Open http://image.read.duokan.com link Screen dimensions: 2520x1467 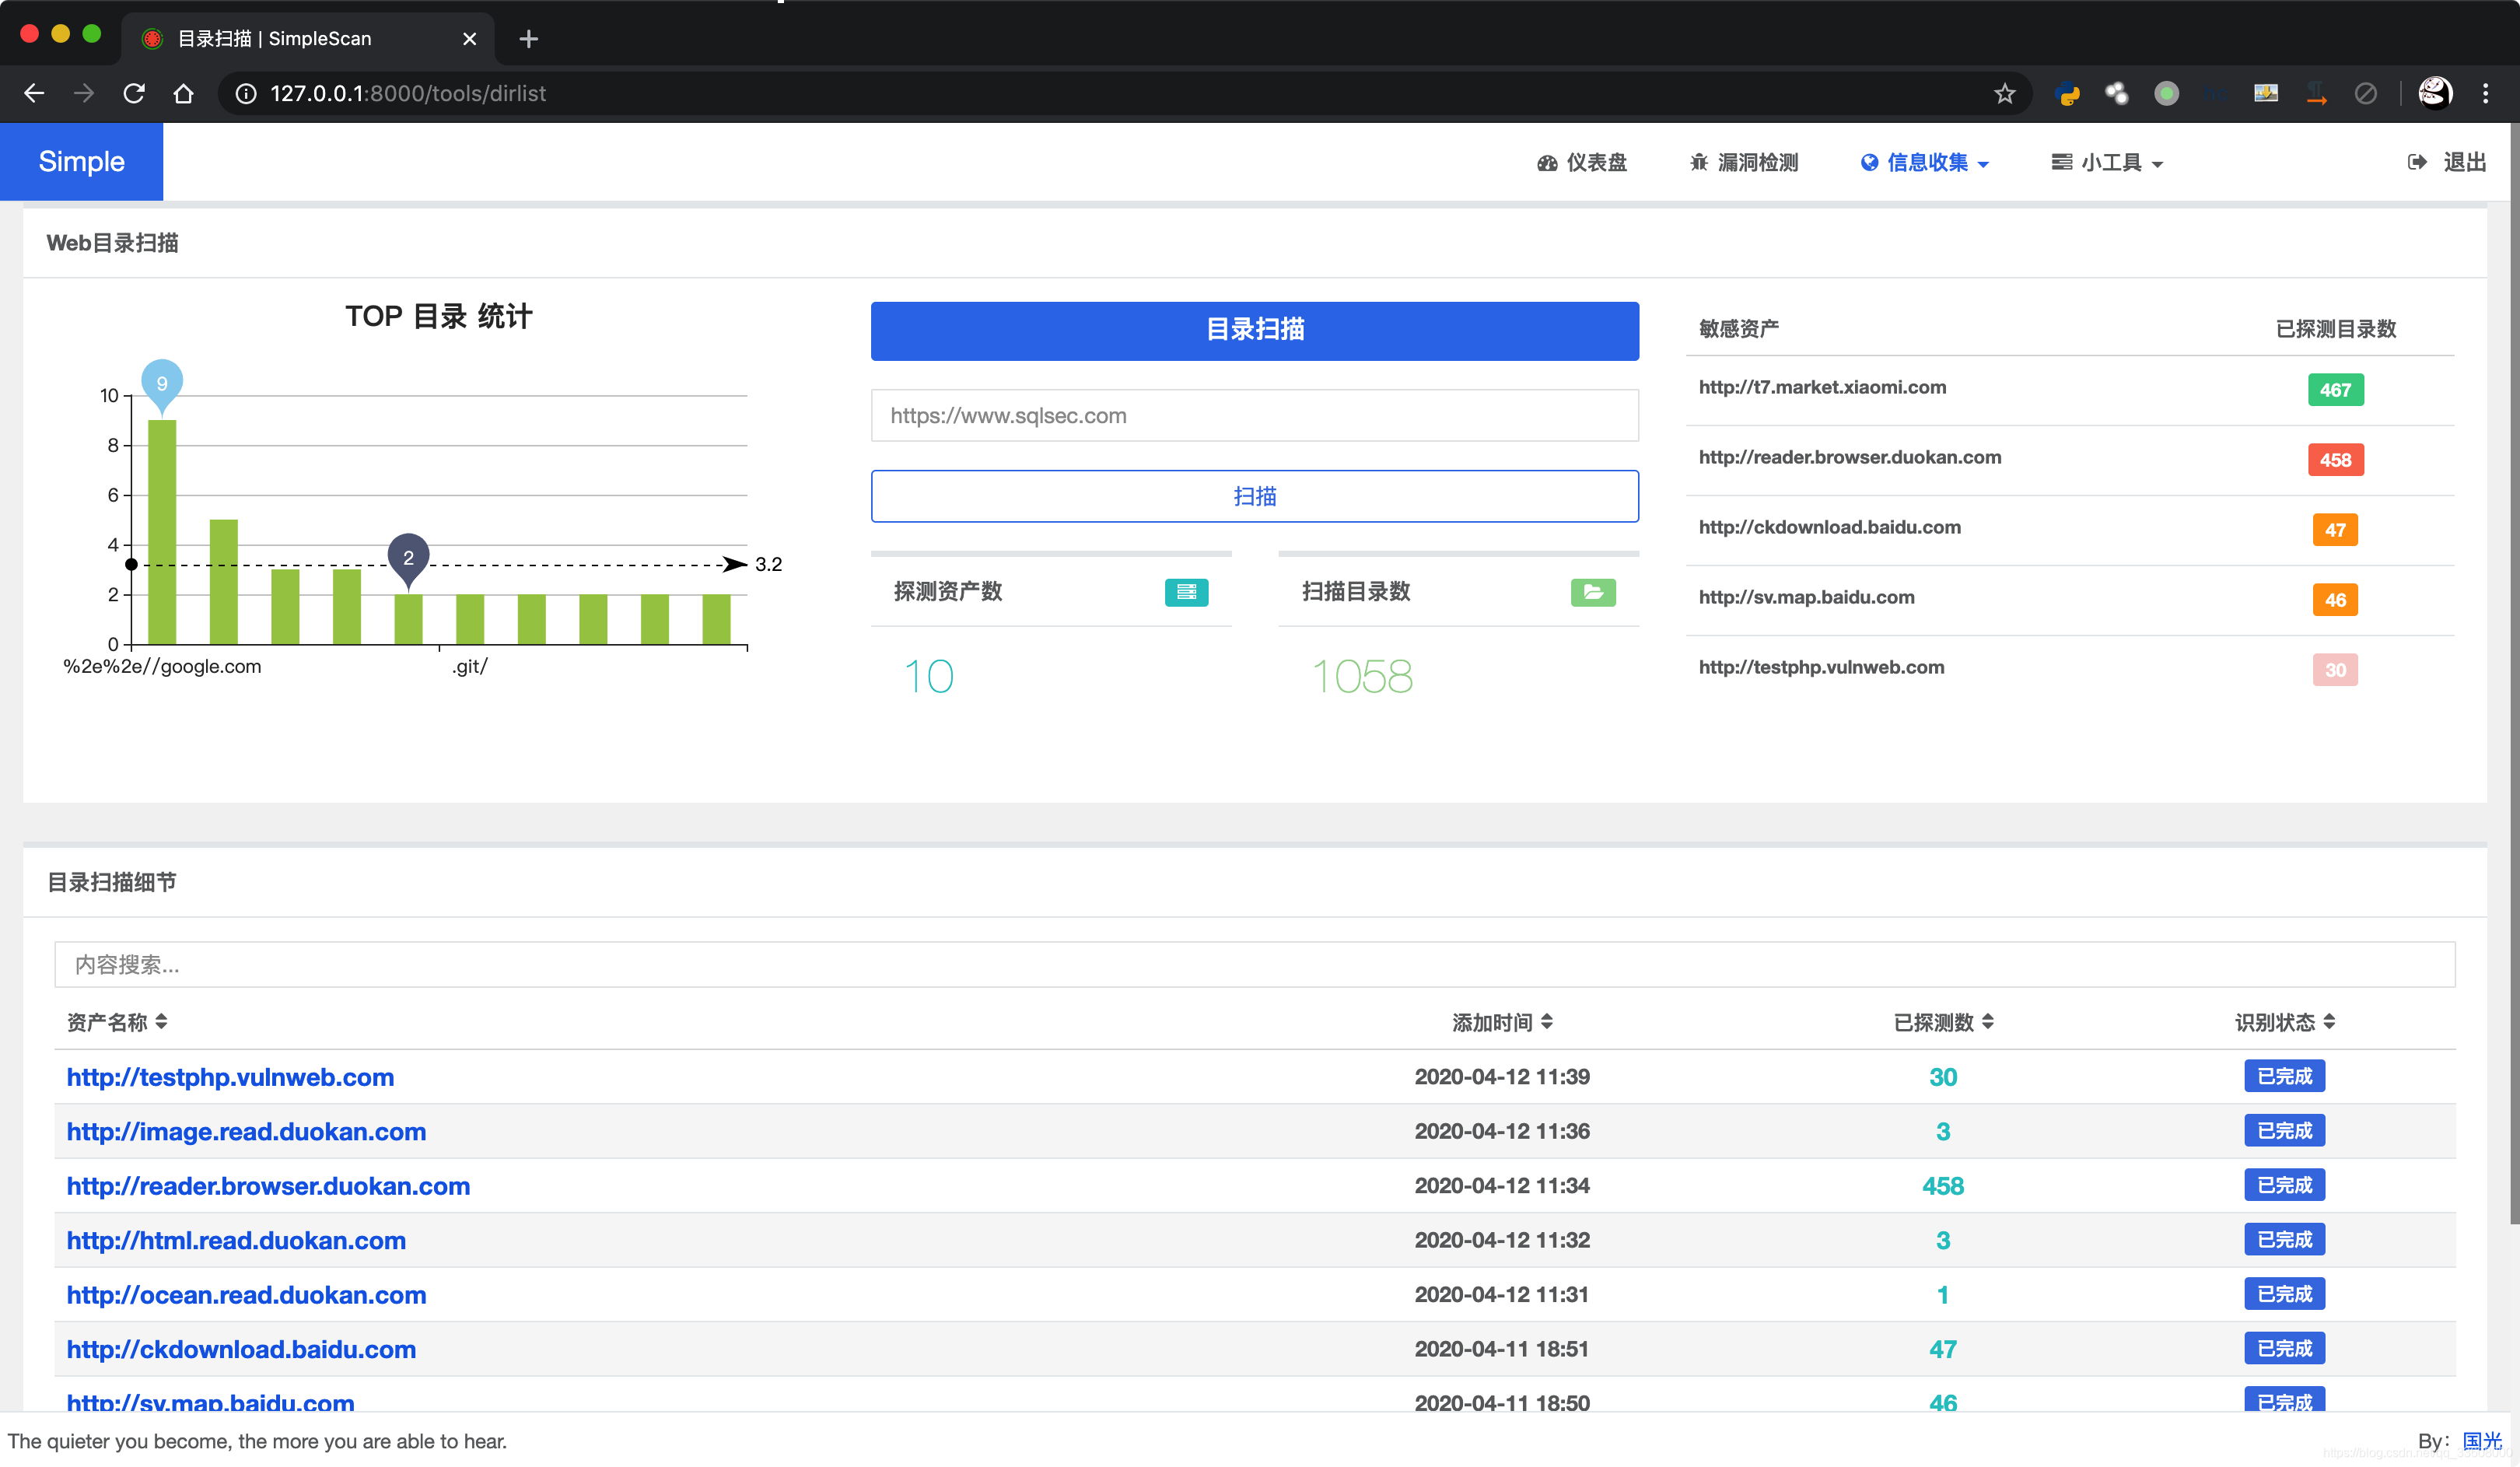point(246,1131)
